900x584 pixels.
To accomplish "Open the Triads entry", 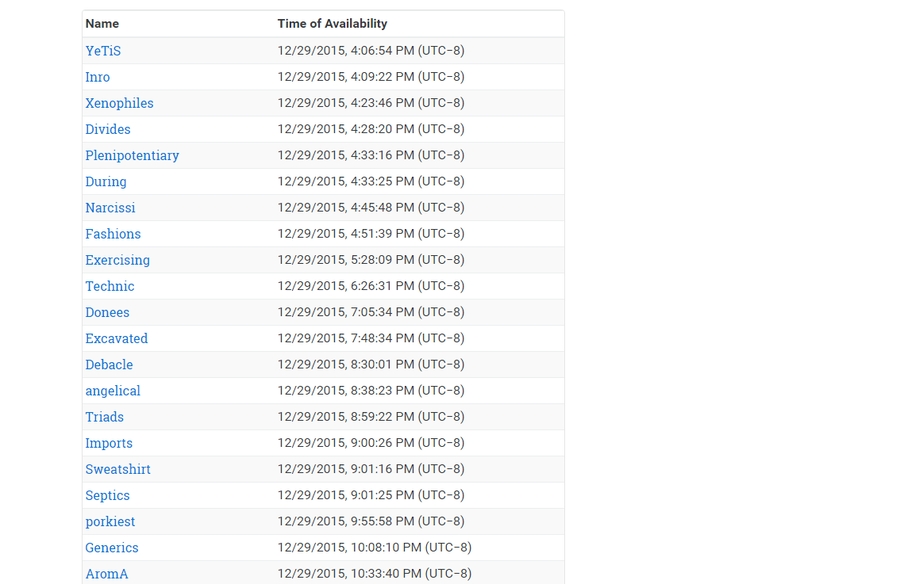I will click(x=105, y=417).
